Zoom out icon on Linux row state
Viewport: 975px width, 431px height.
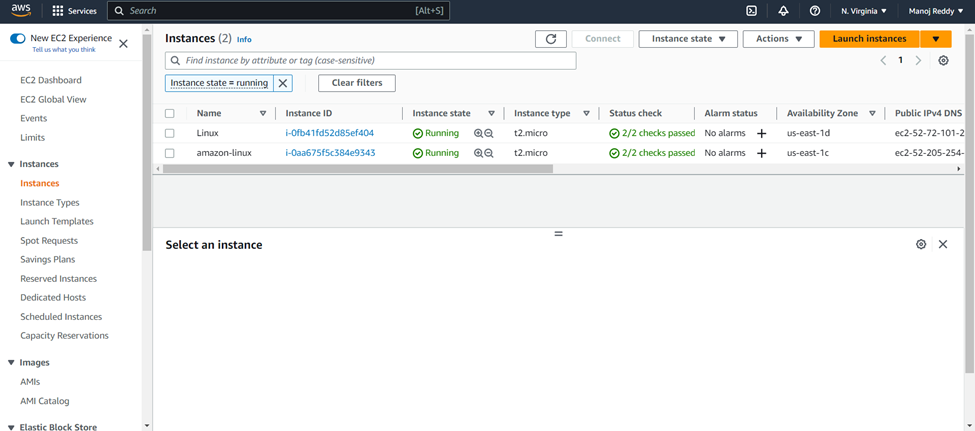[489, 133]
